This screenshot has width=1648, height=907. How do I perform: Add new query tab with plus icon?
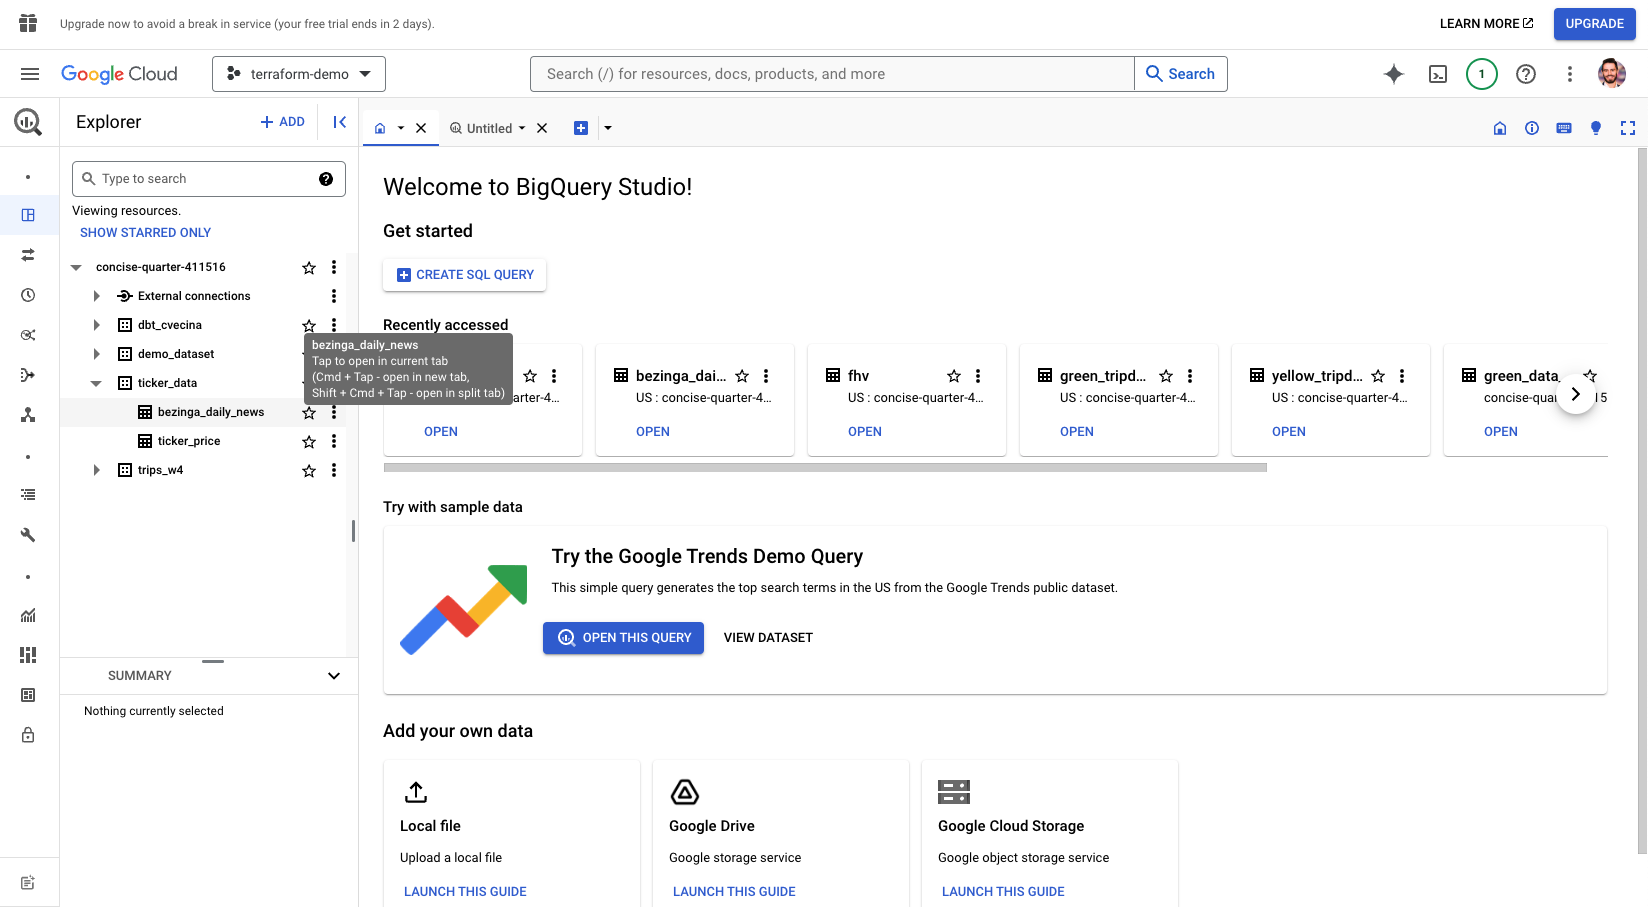click(x=581, y=128)
